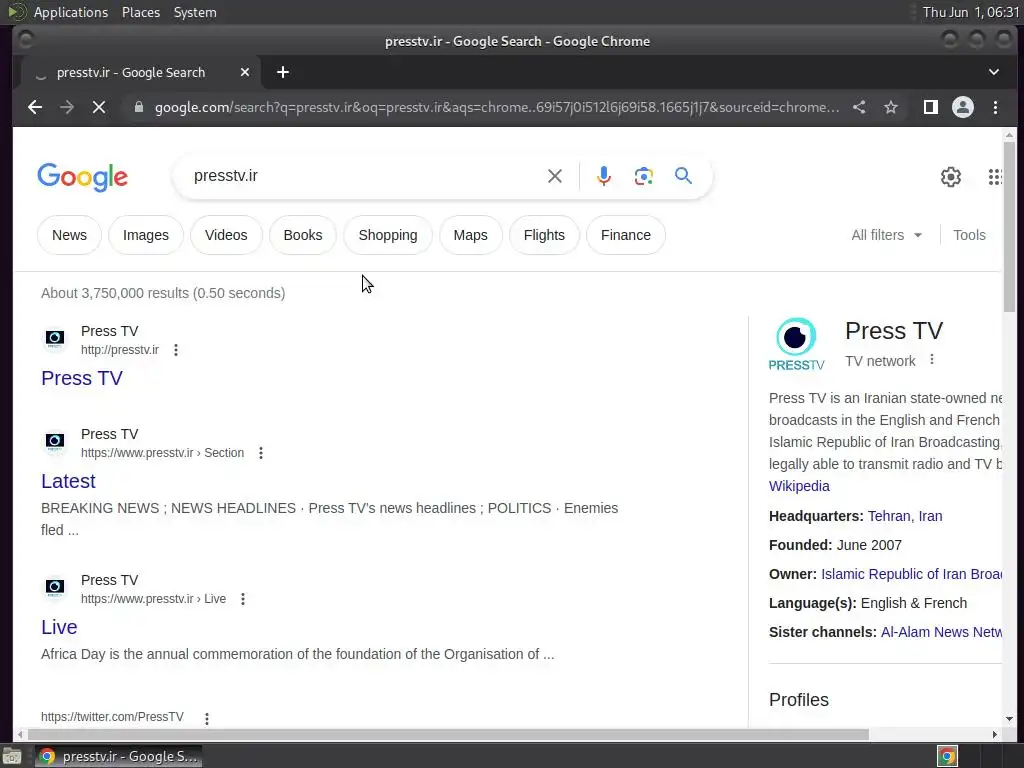Click the vertical scrollbar thumb

pos(1009,227)
